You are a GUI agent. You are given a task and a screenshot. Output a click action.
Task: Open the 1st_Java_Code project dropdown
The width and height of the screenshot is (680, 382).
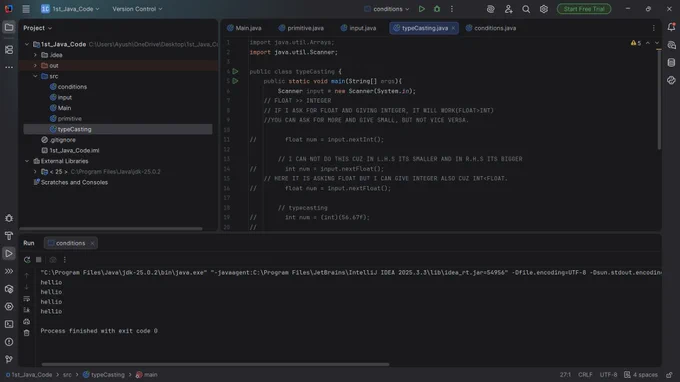[70, 9]
